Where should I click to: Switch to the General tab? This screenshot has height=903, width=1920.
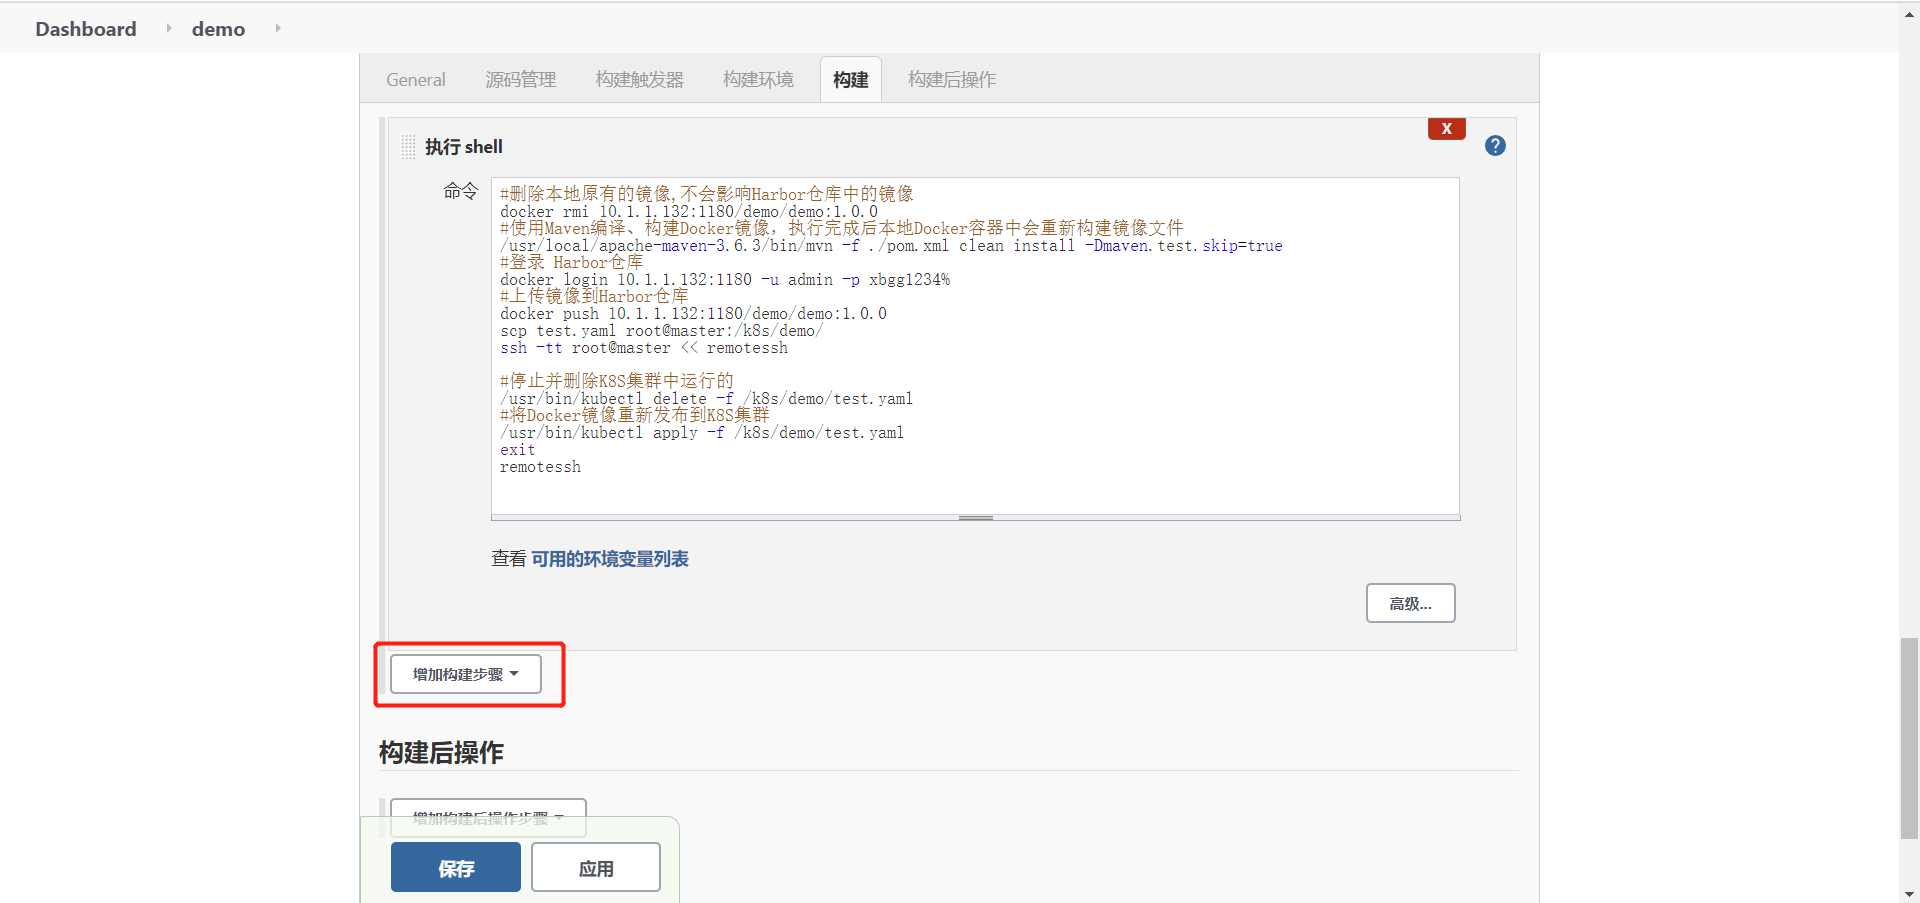415,79
